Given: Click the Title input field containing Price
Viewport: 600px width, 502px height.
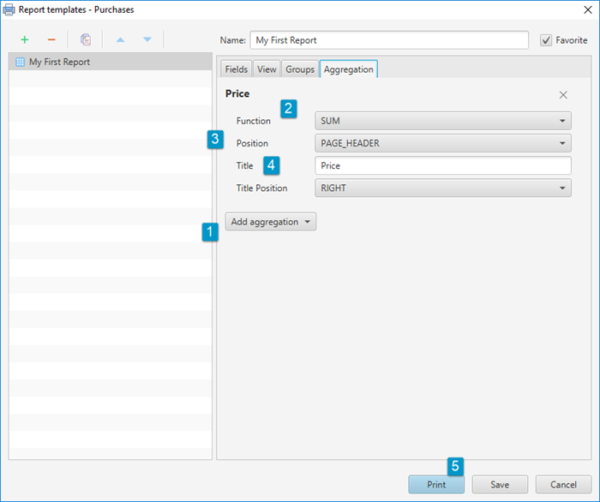Looking at the screenshot, I should [x=442, y=166].
